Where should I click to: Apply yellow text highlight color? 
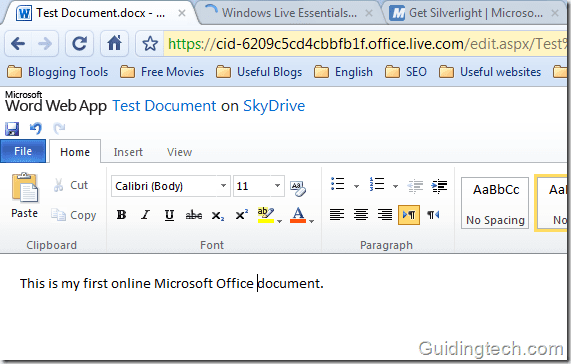266,215
